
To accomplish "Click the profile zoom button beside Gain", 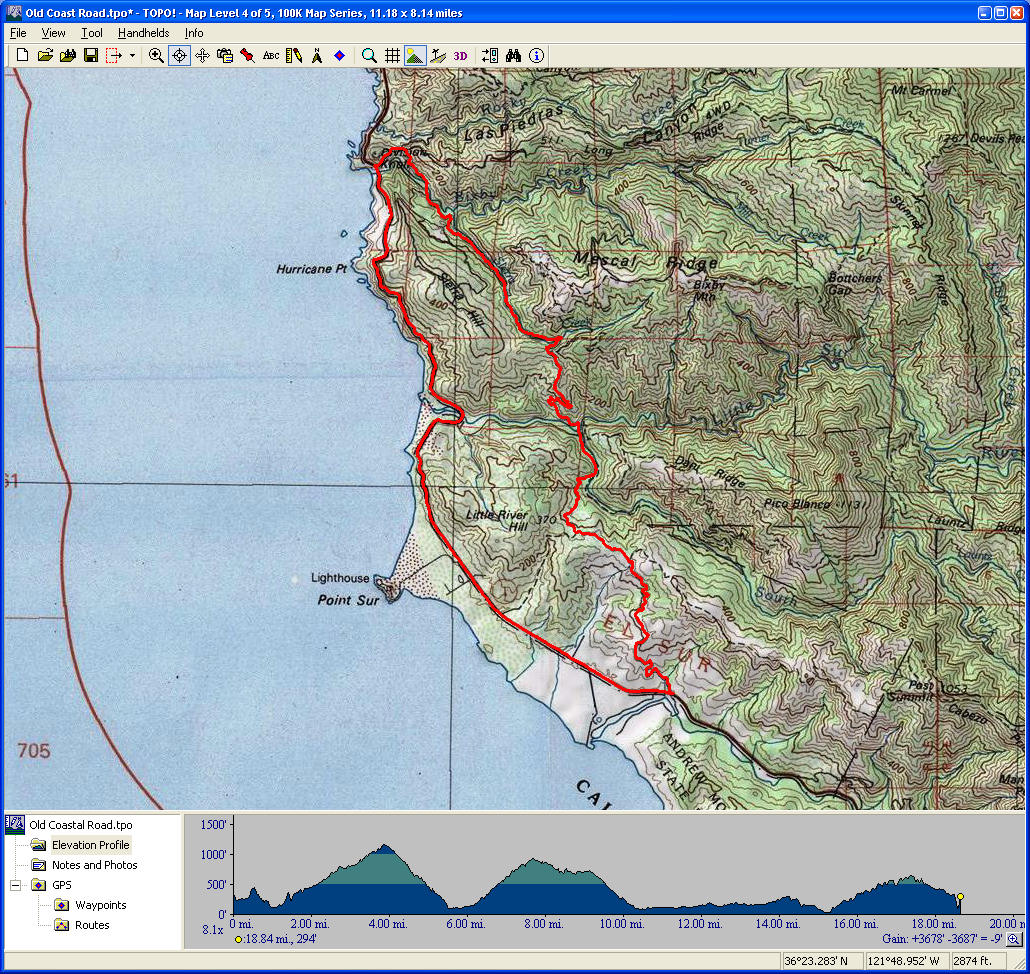I will click(1014, 939).
